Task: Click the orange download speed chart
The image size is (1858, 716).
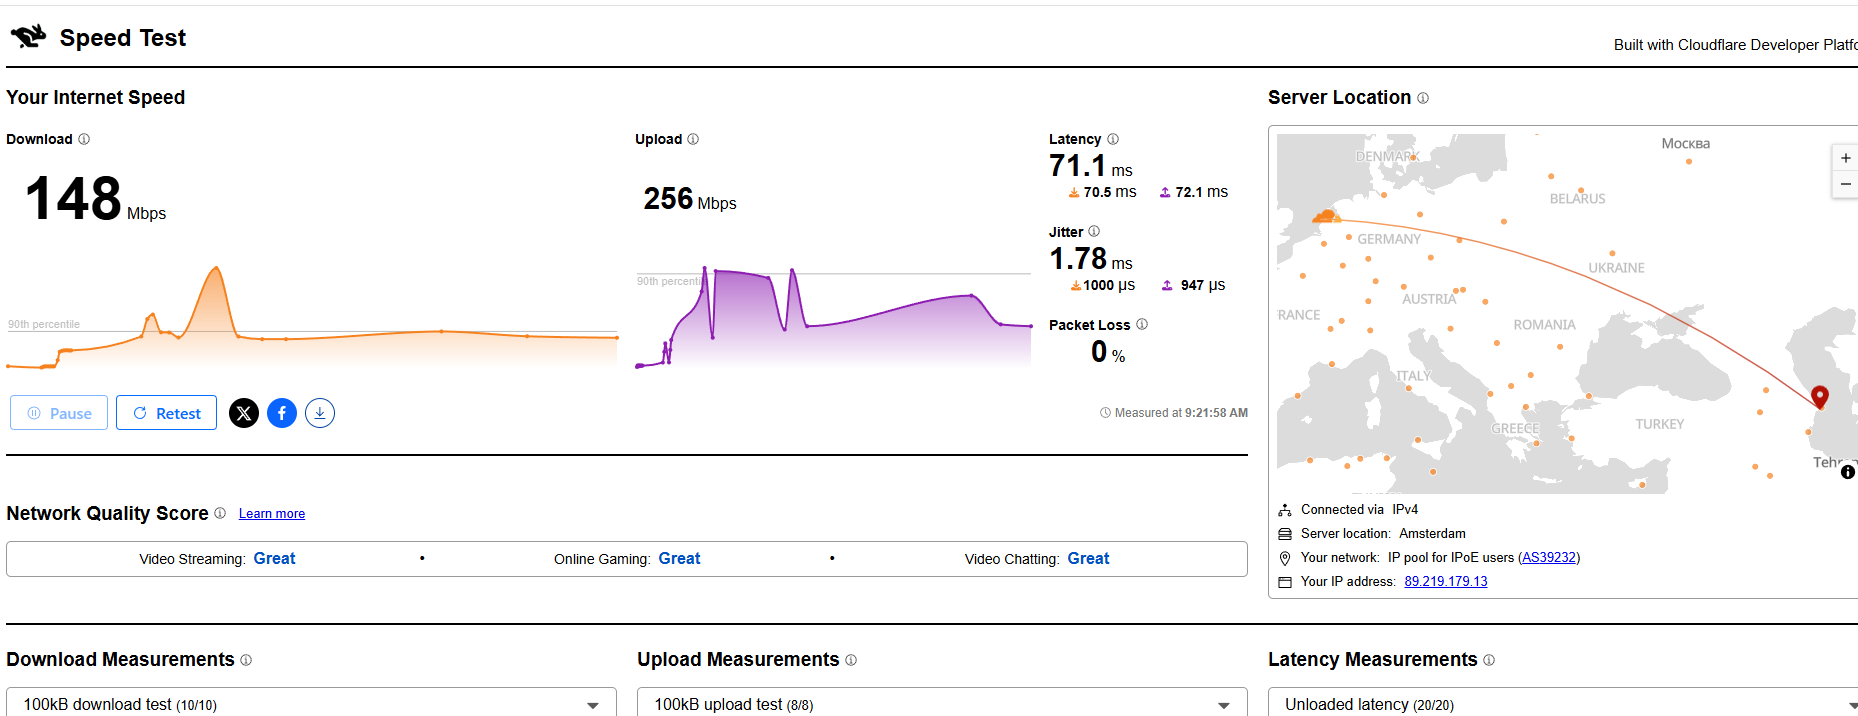Action: point(312,316)
